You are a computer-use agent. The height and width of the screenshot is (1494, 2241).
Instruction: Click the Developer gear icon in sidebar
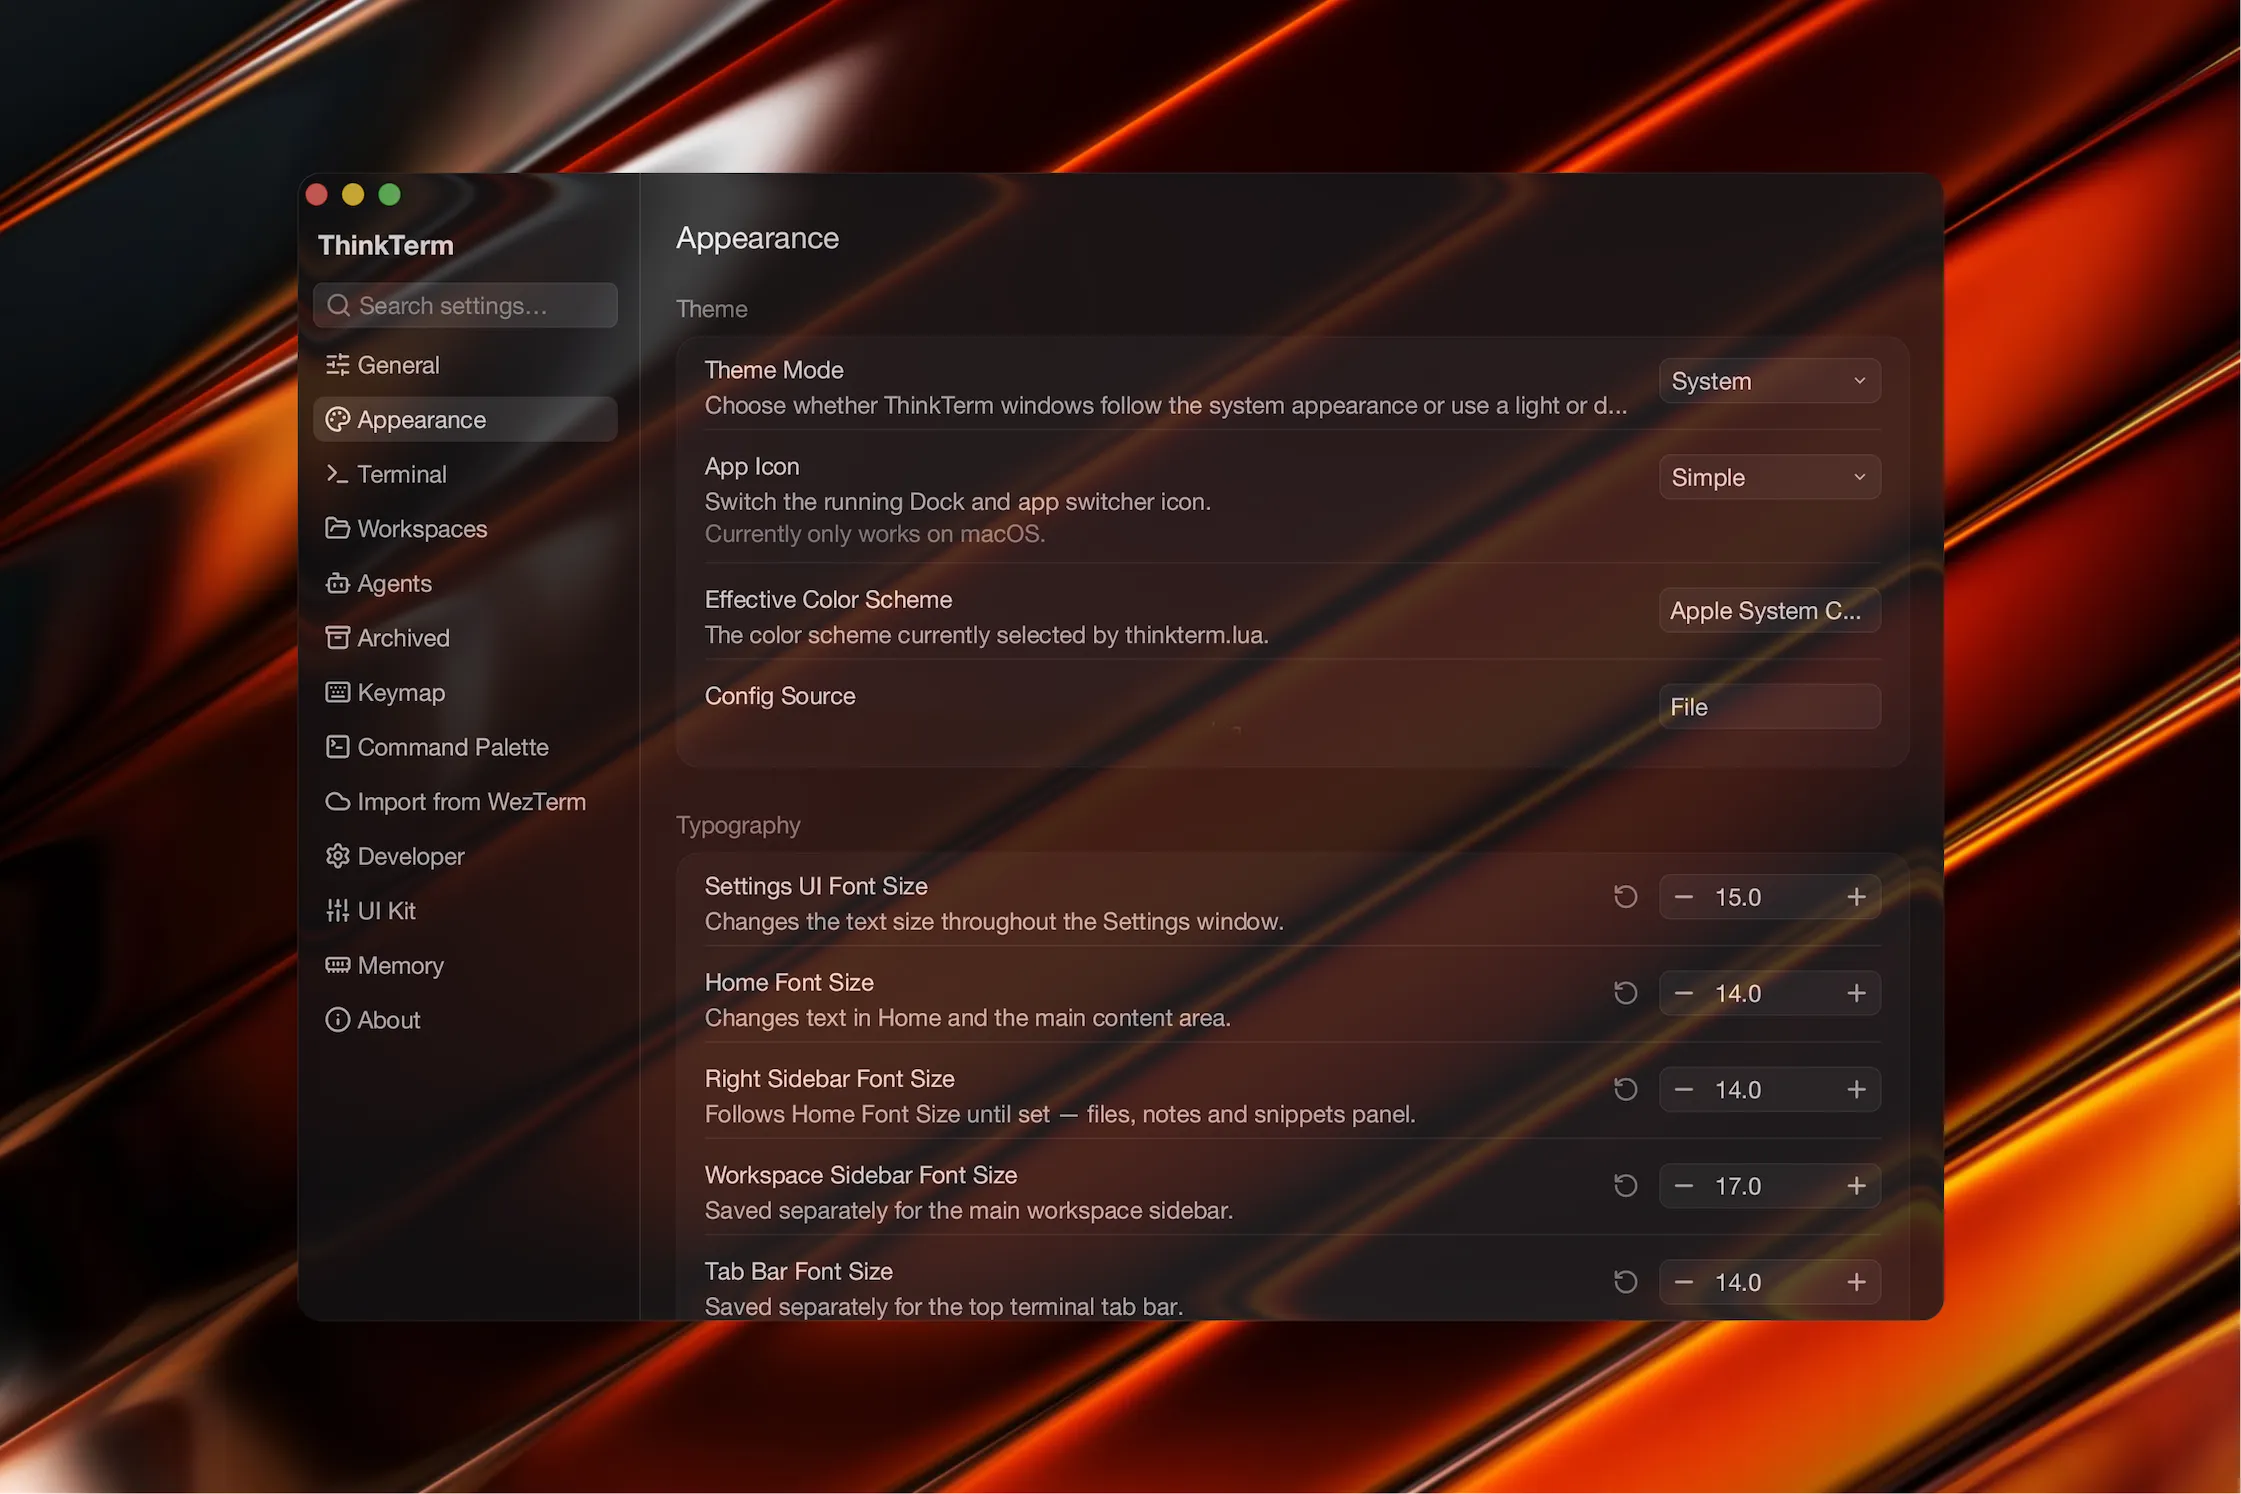point(337,856)
